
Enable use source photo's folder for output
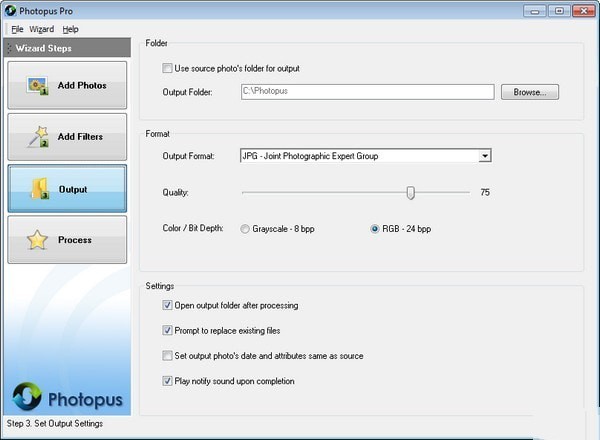pyautogui.click(x=167, y=68)
